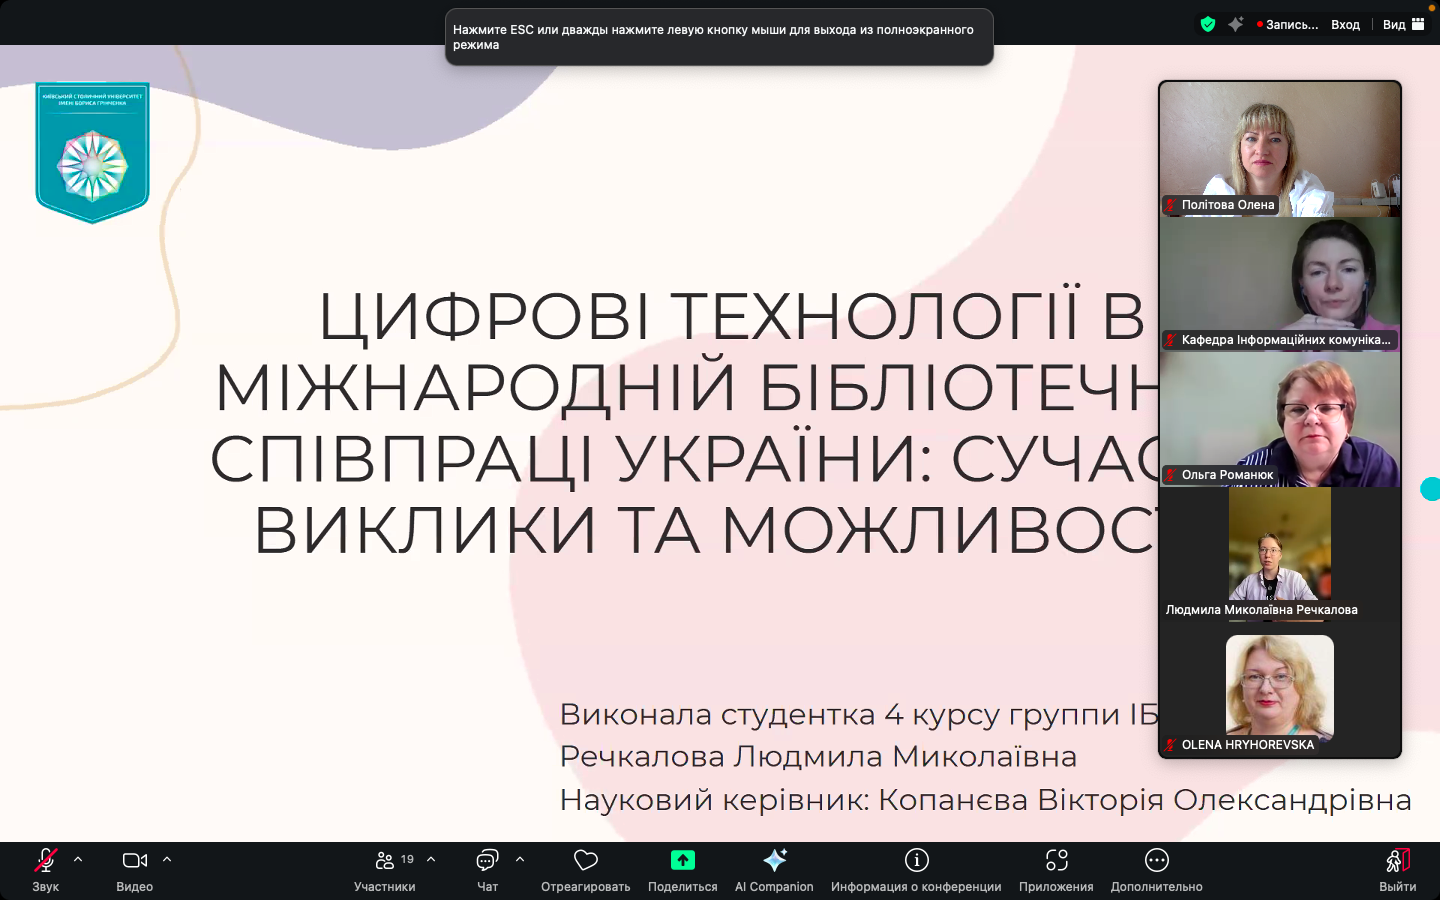Open the Чат chat panel

[487, 861]
